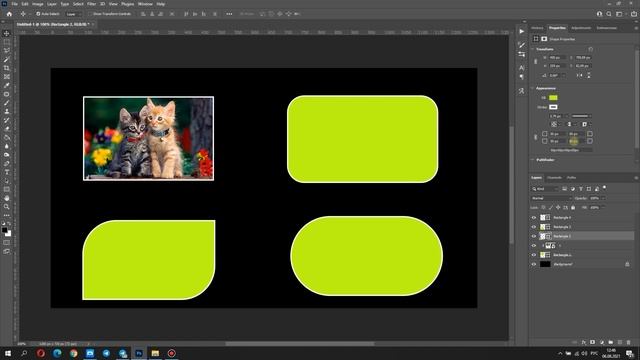The height and width of the screenshot is (360, 640).
Task: Select the Rectangular Marquee tool
Action: (x=7, y=42)
